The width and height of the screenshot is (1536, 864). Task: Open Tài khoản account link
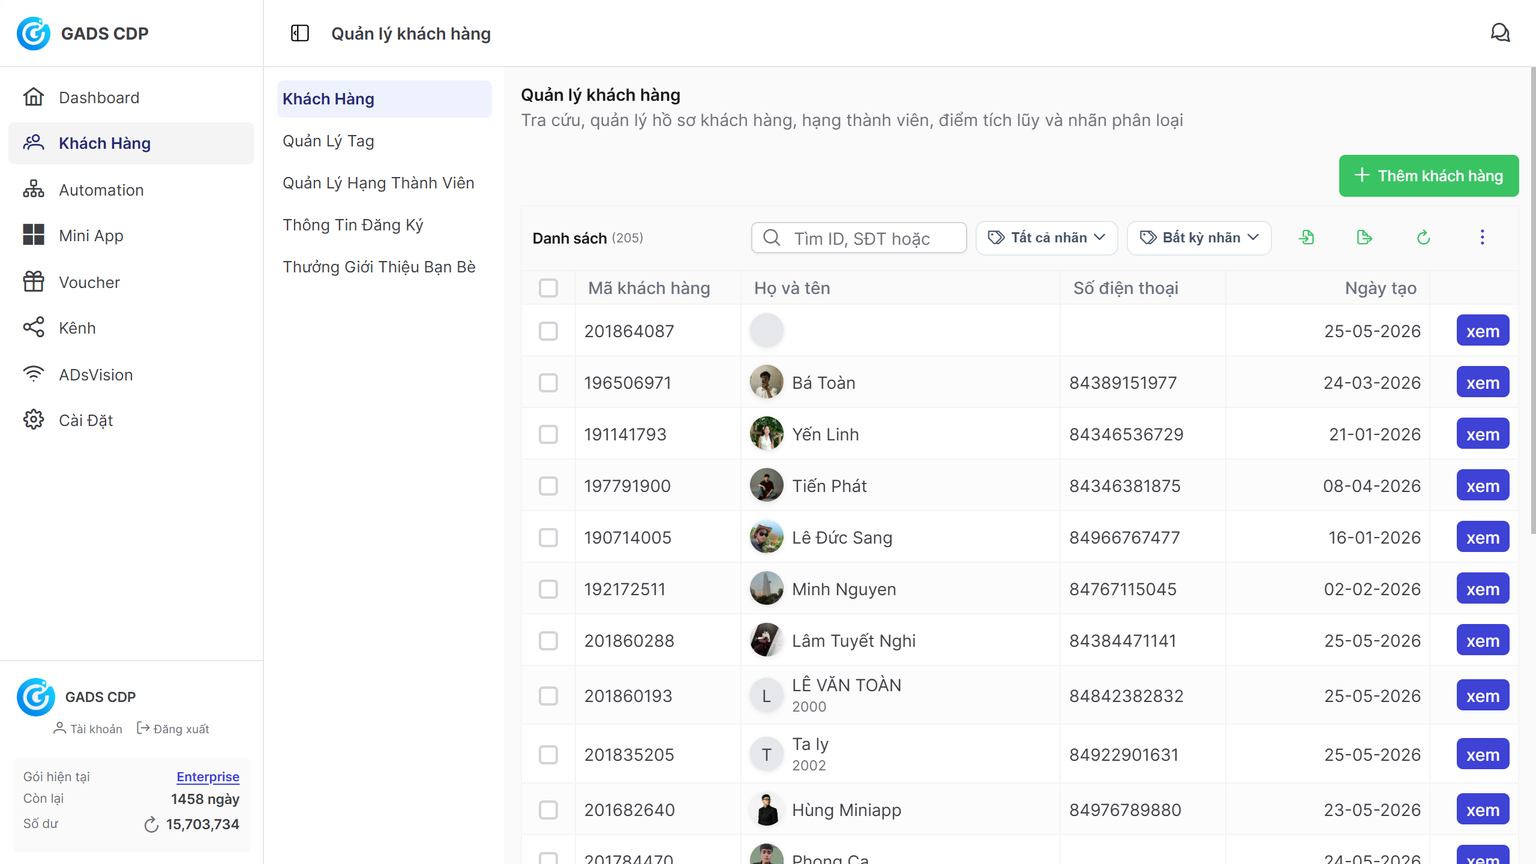click(88, 729)
